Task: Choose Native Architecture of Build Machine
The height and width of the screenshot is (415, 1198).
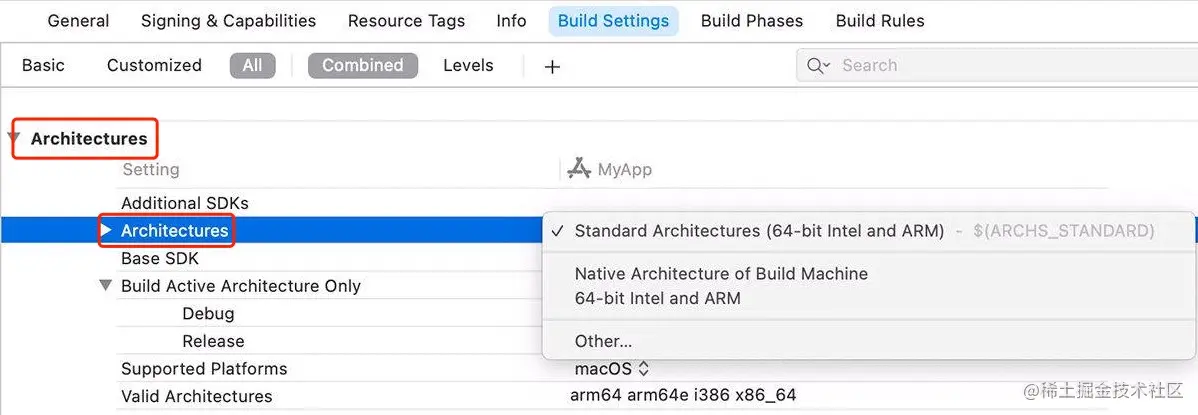Action: point(721,274)
